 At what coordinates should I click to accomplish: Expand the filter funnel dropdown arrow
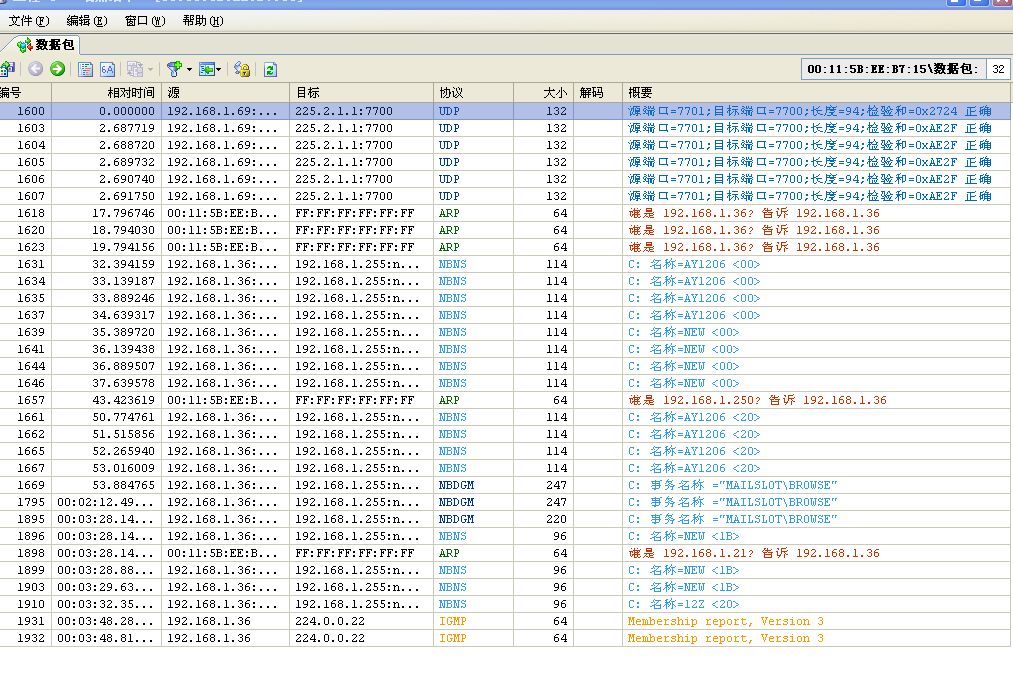pos(189,69)
